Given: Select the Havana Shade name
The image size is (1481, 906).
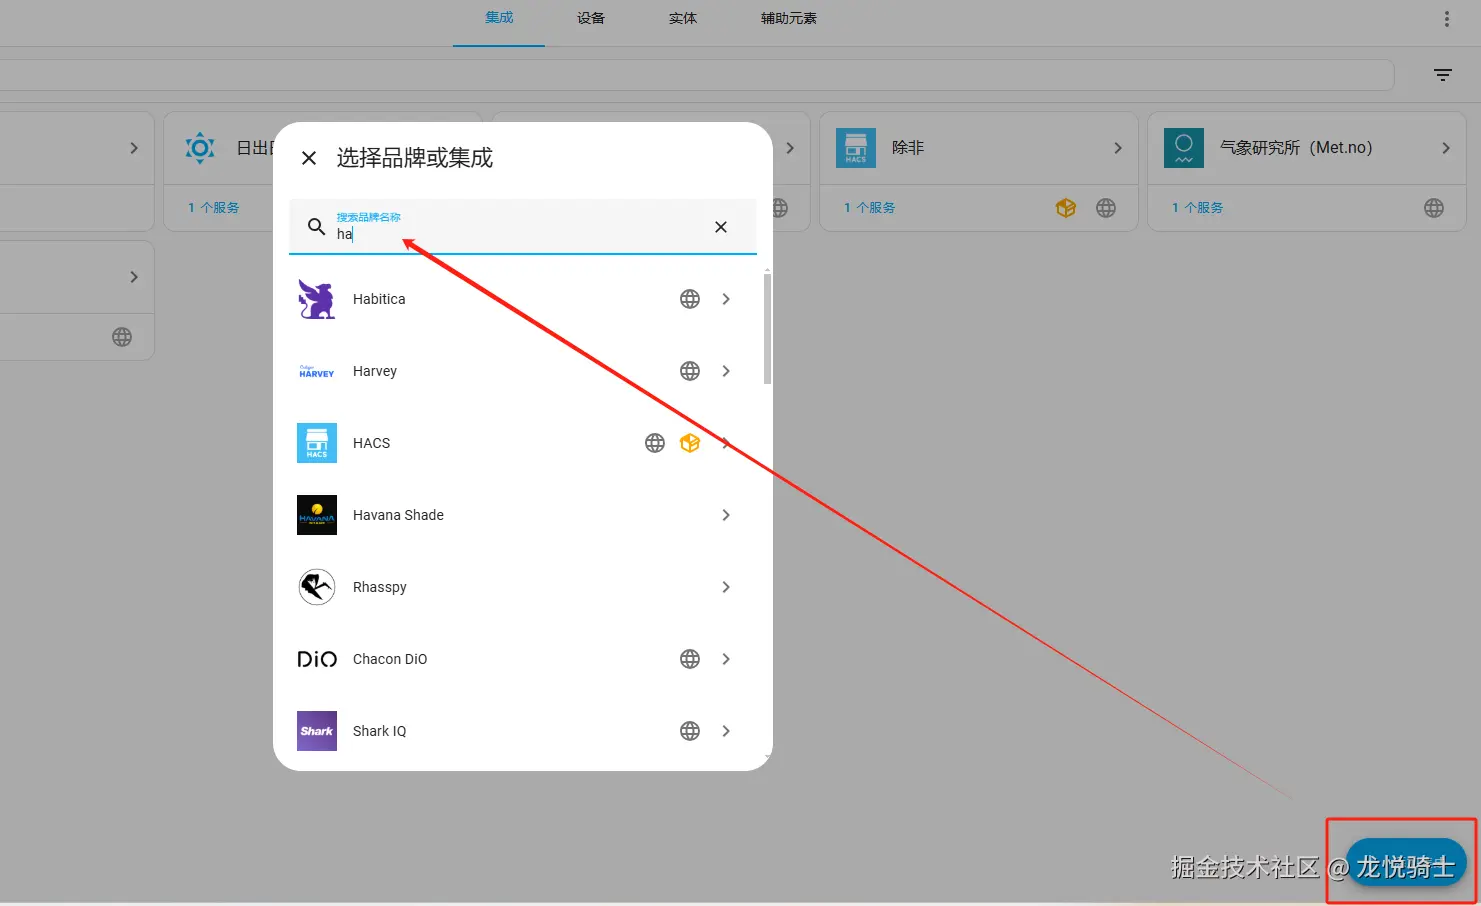Looking at the screenshot, I should (398, 515).
